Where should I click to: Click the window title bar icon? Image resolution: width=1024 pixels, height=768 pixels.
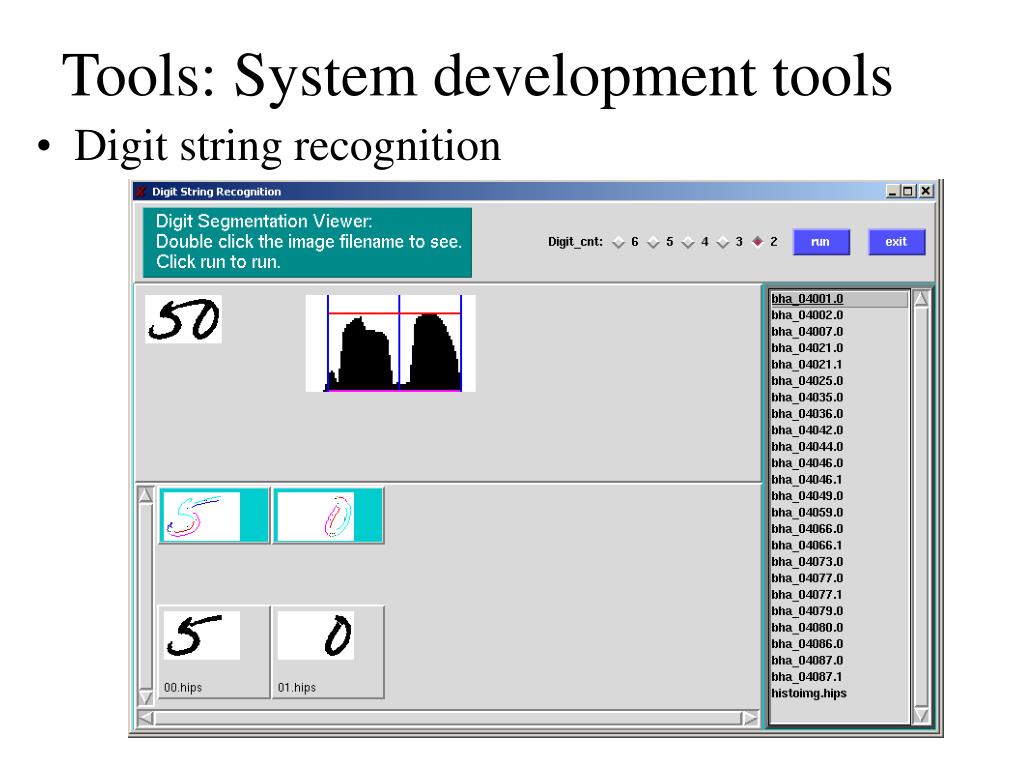140,191
